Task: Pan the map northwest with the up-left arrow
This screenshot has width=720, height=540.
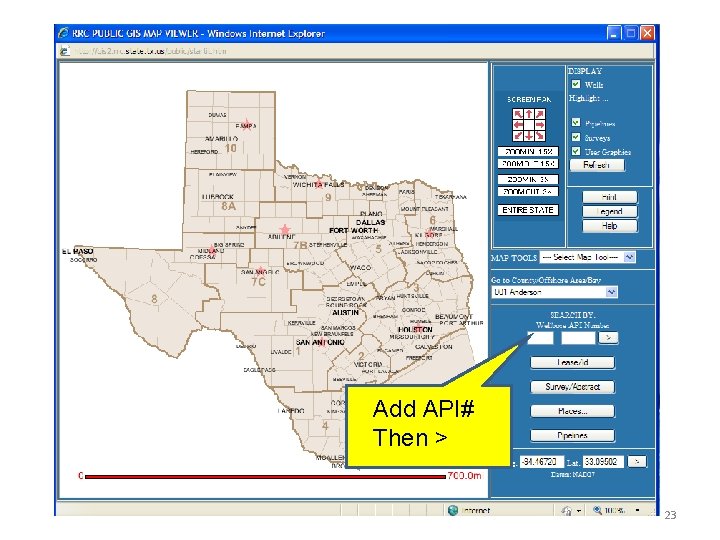Action: pos(518,114)
